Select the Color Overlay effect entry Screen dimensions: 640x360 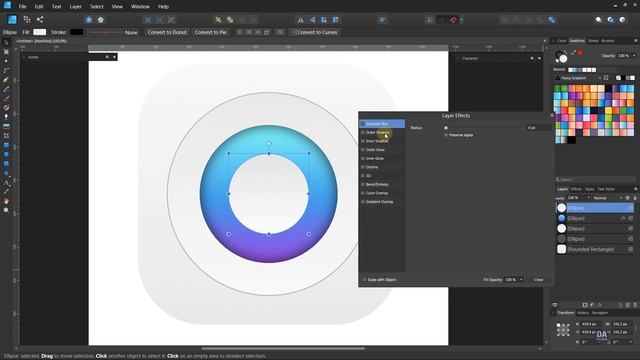coord(376,193)
